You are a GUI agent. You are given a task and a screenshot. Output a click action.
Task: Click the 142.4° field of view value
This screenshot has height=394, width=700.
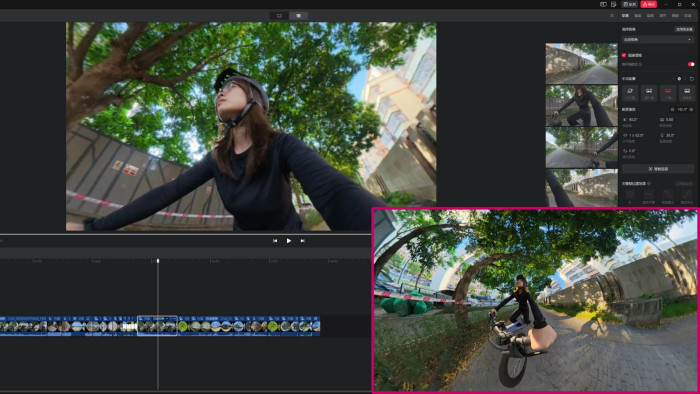tap(682, 109)
